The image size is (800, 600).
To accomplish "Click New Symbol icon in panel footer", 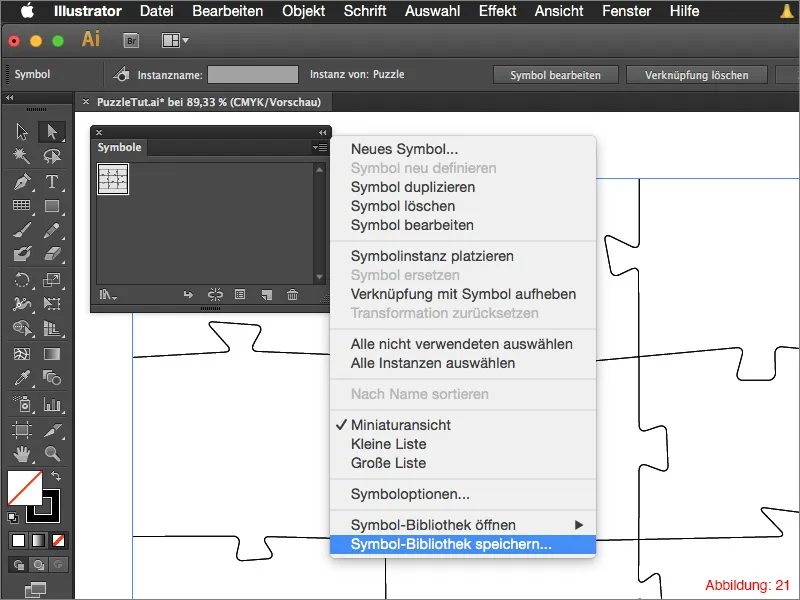I will coord(266,294).
